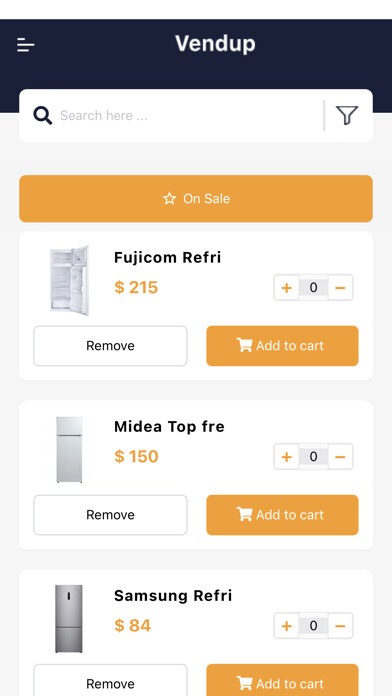
Task: Remove the Midea Top fre item
Action: (x=110, y=515)
